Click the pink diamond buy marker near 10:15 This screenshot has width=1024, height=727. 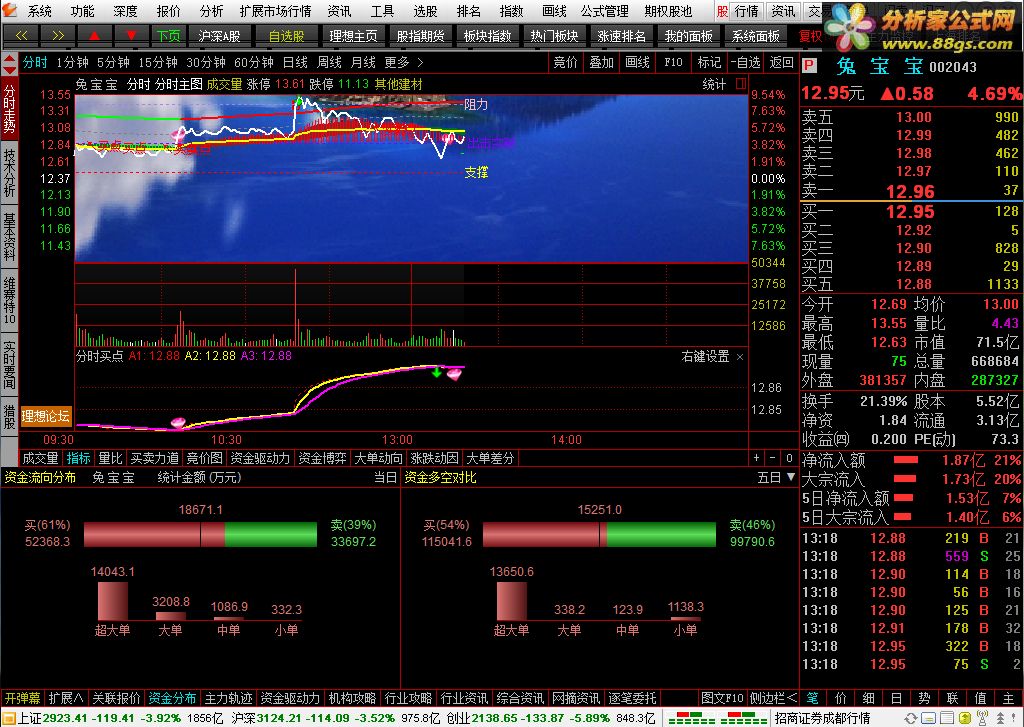pos(178,423)
